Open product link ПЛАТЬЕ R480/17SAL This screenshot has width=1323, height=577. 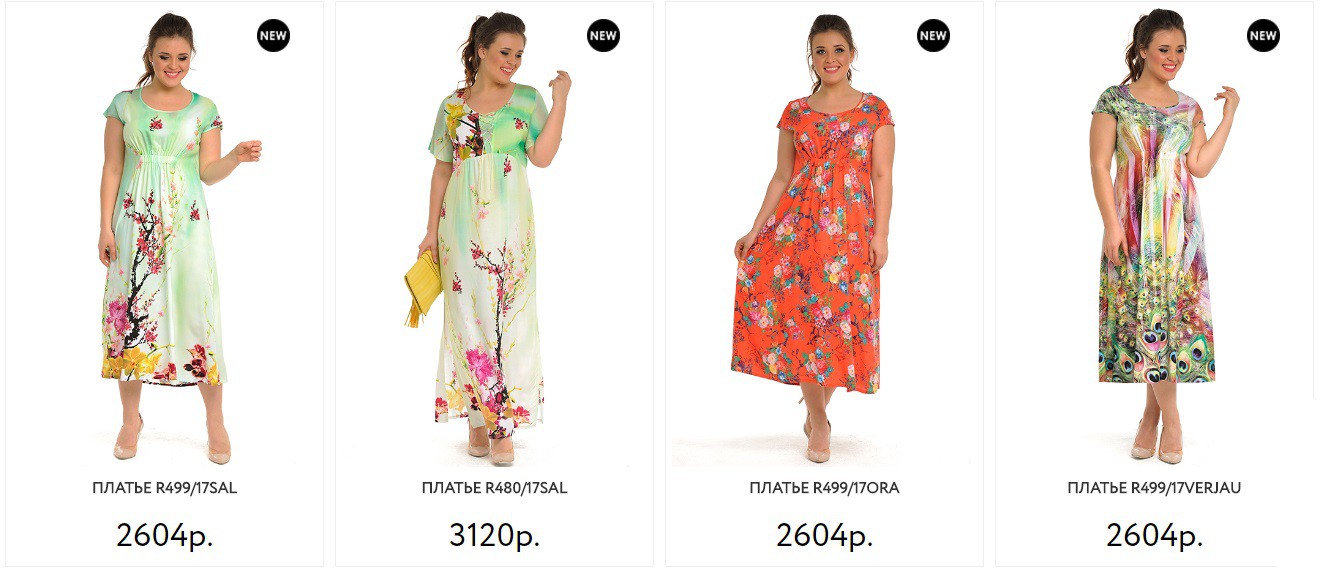click(x=494, y=488)
